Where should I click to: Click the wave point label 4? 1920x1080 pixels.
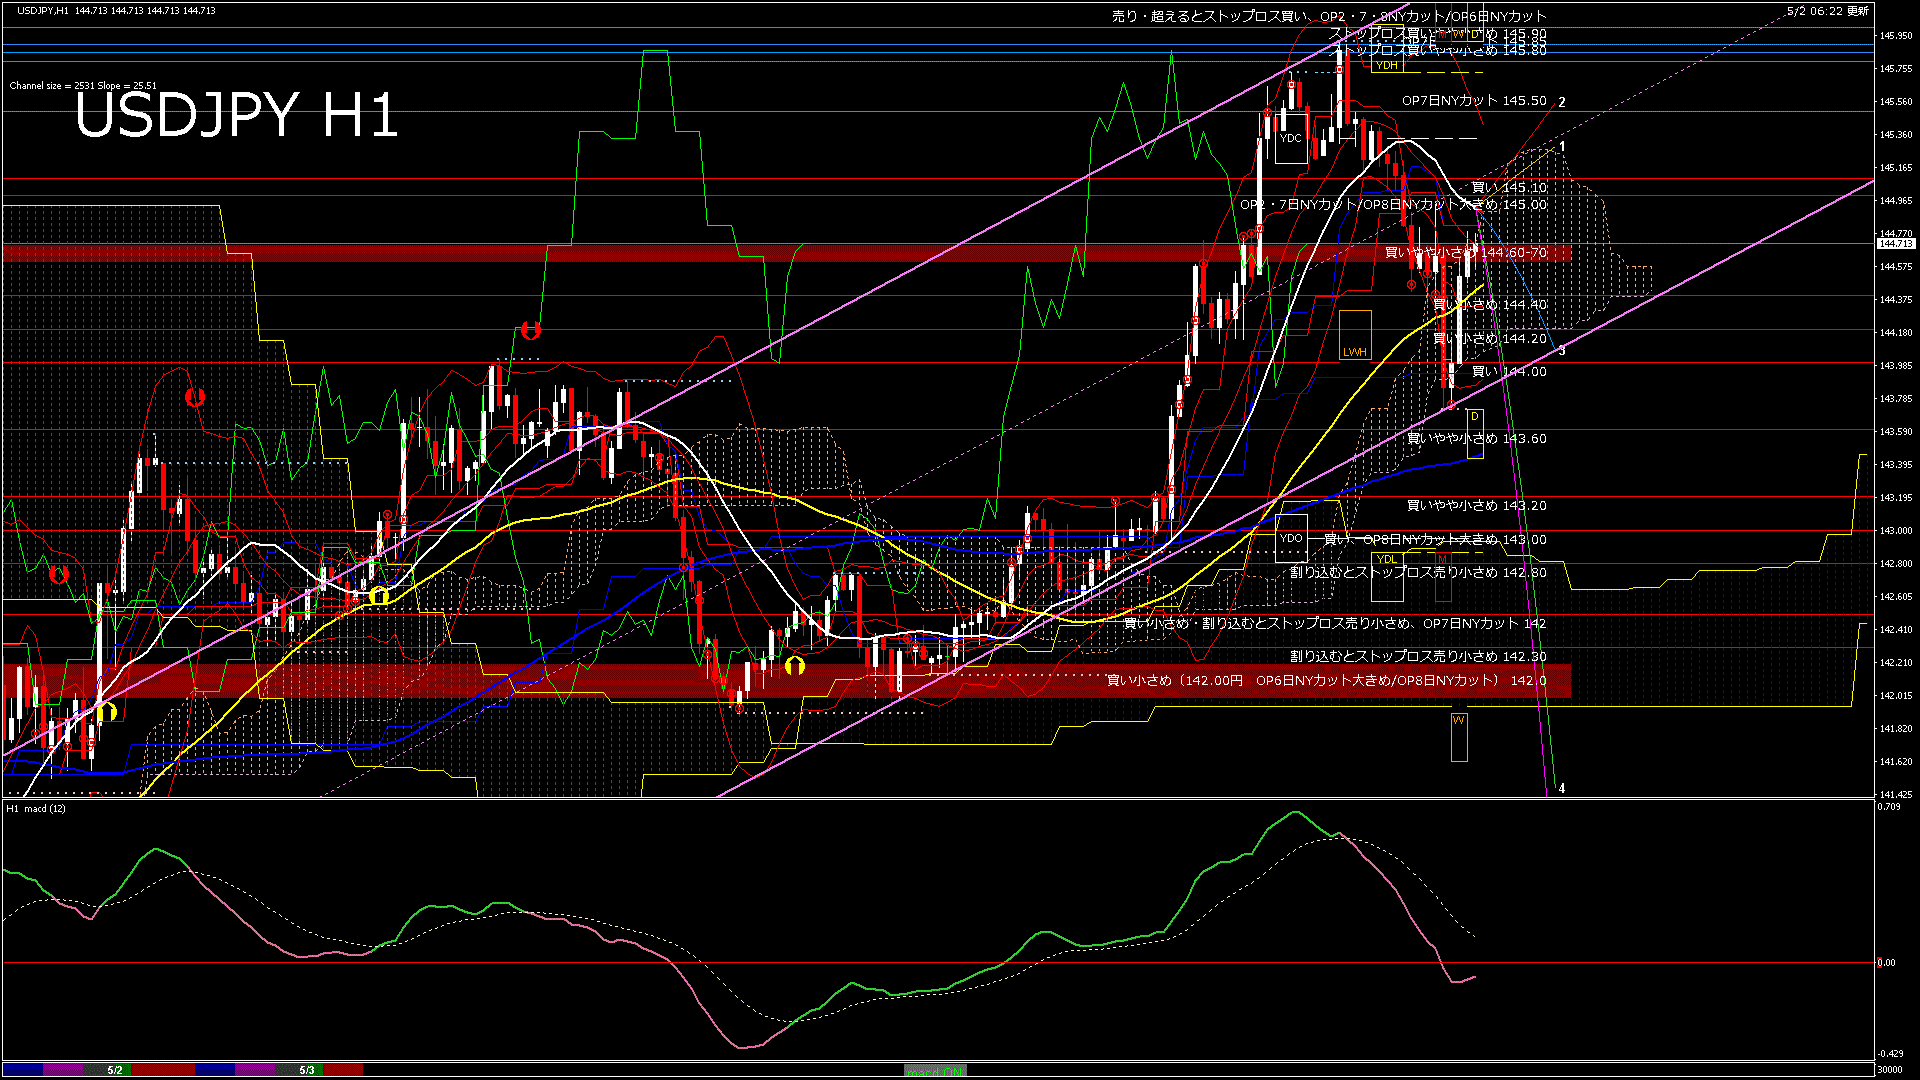coord(1562,788)
